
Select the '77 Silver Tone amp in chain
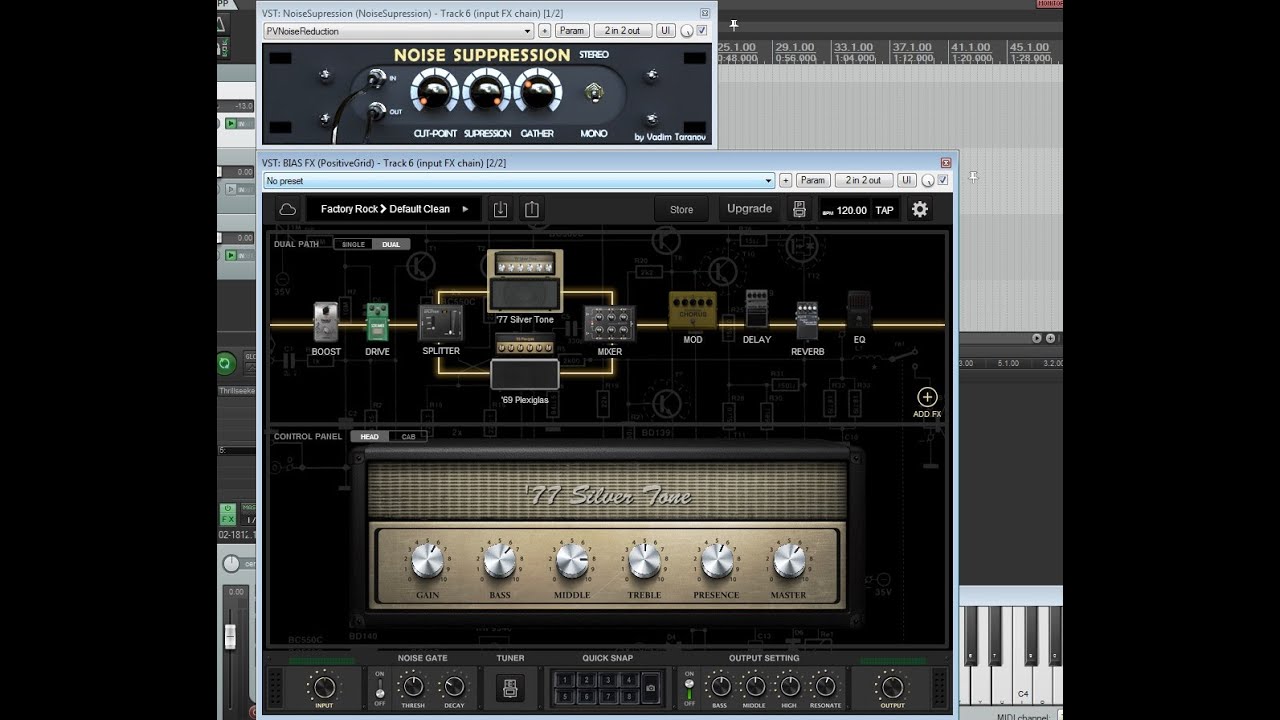pos(525,281)
